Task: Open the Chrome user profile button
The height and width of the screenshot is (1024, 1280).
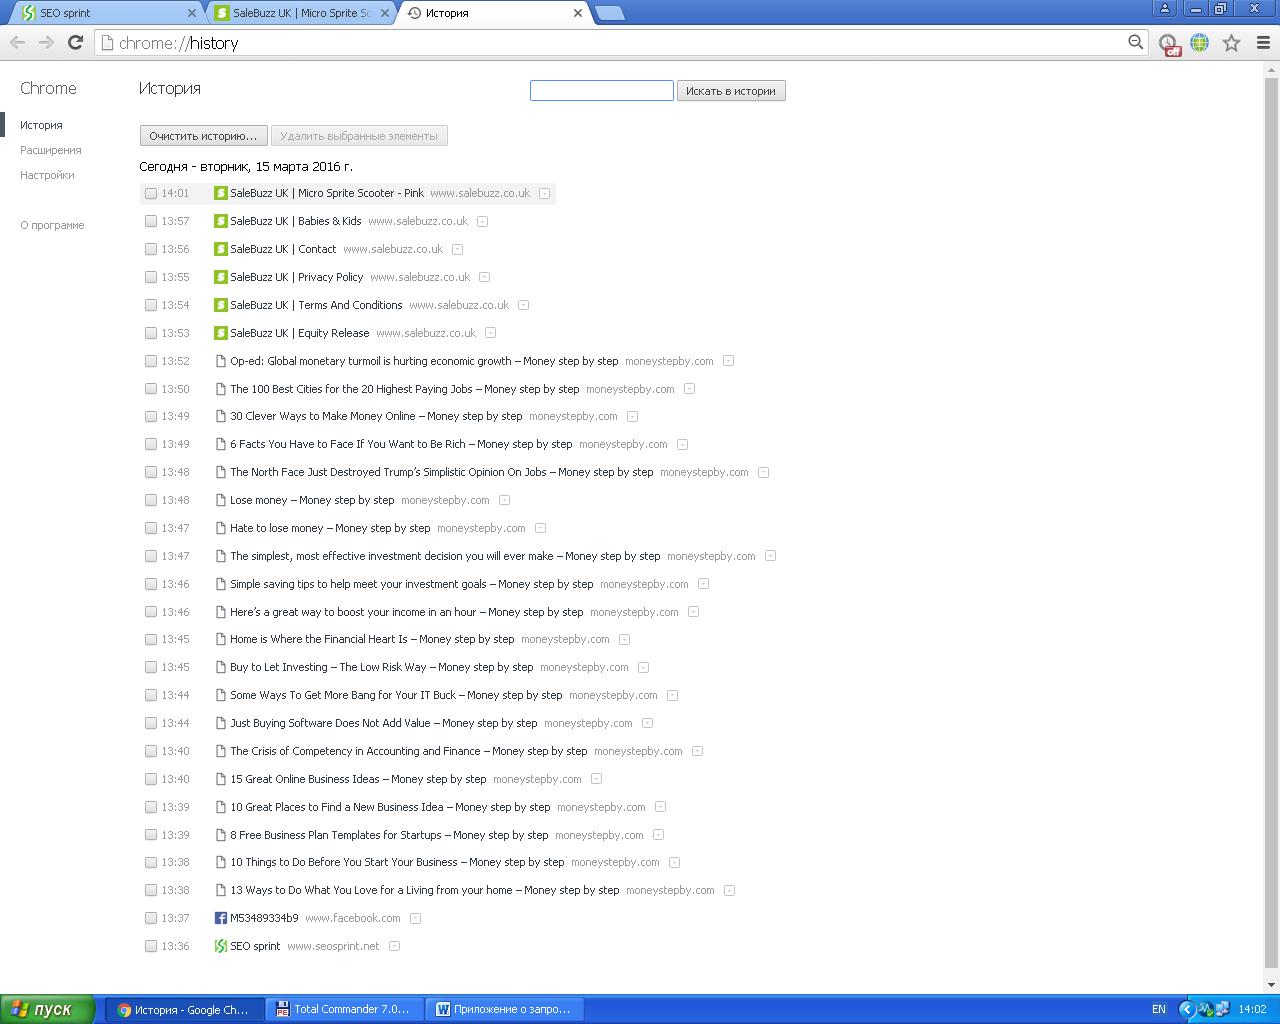Action: click(x=1165, y=9)
